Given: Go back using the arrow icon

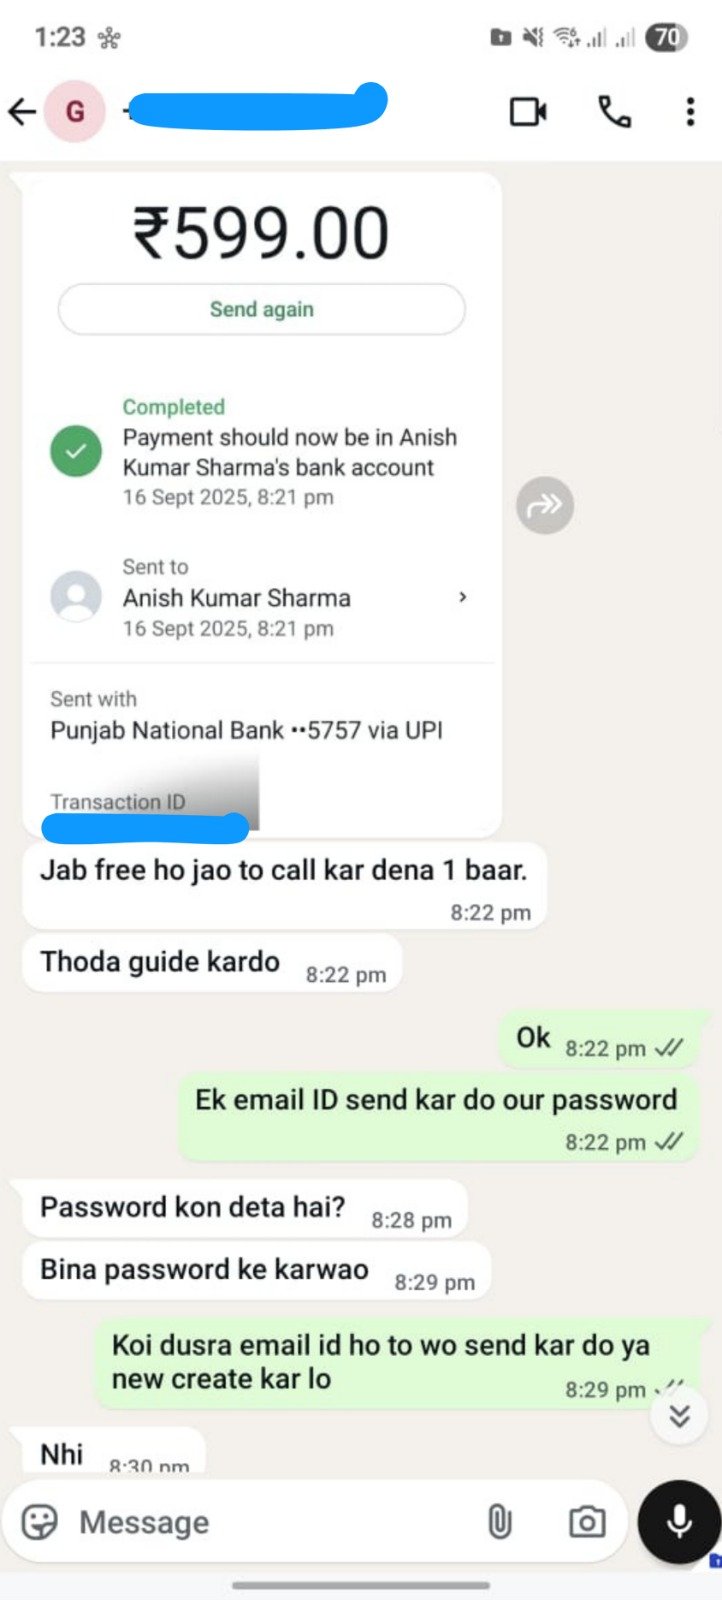Looking at the screenshot, I should [22, 112].
